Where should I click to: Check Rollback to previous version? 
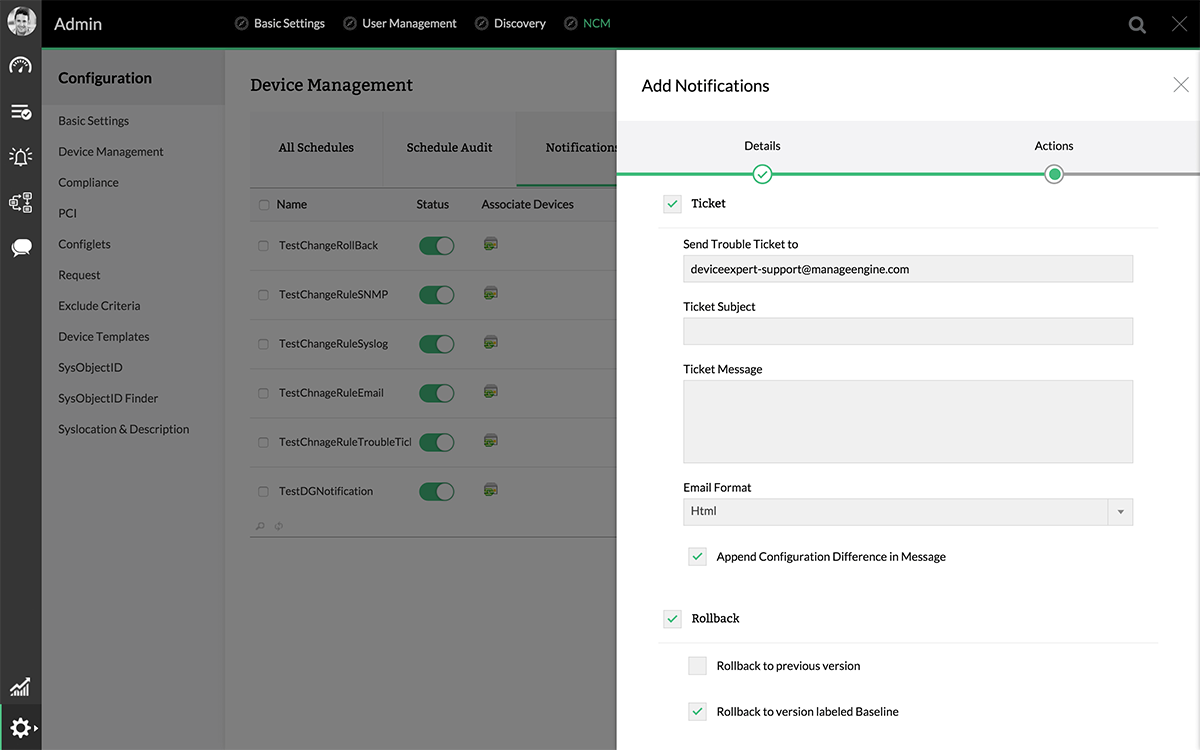pos(697,666)
